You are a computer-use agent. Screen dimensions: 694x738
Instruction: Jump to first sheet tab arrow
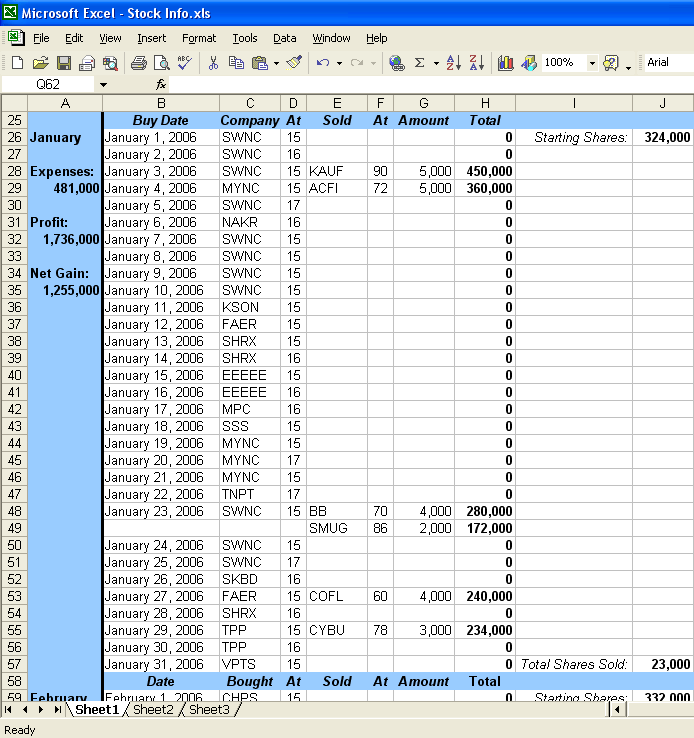(8, 709)
